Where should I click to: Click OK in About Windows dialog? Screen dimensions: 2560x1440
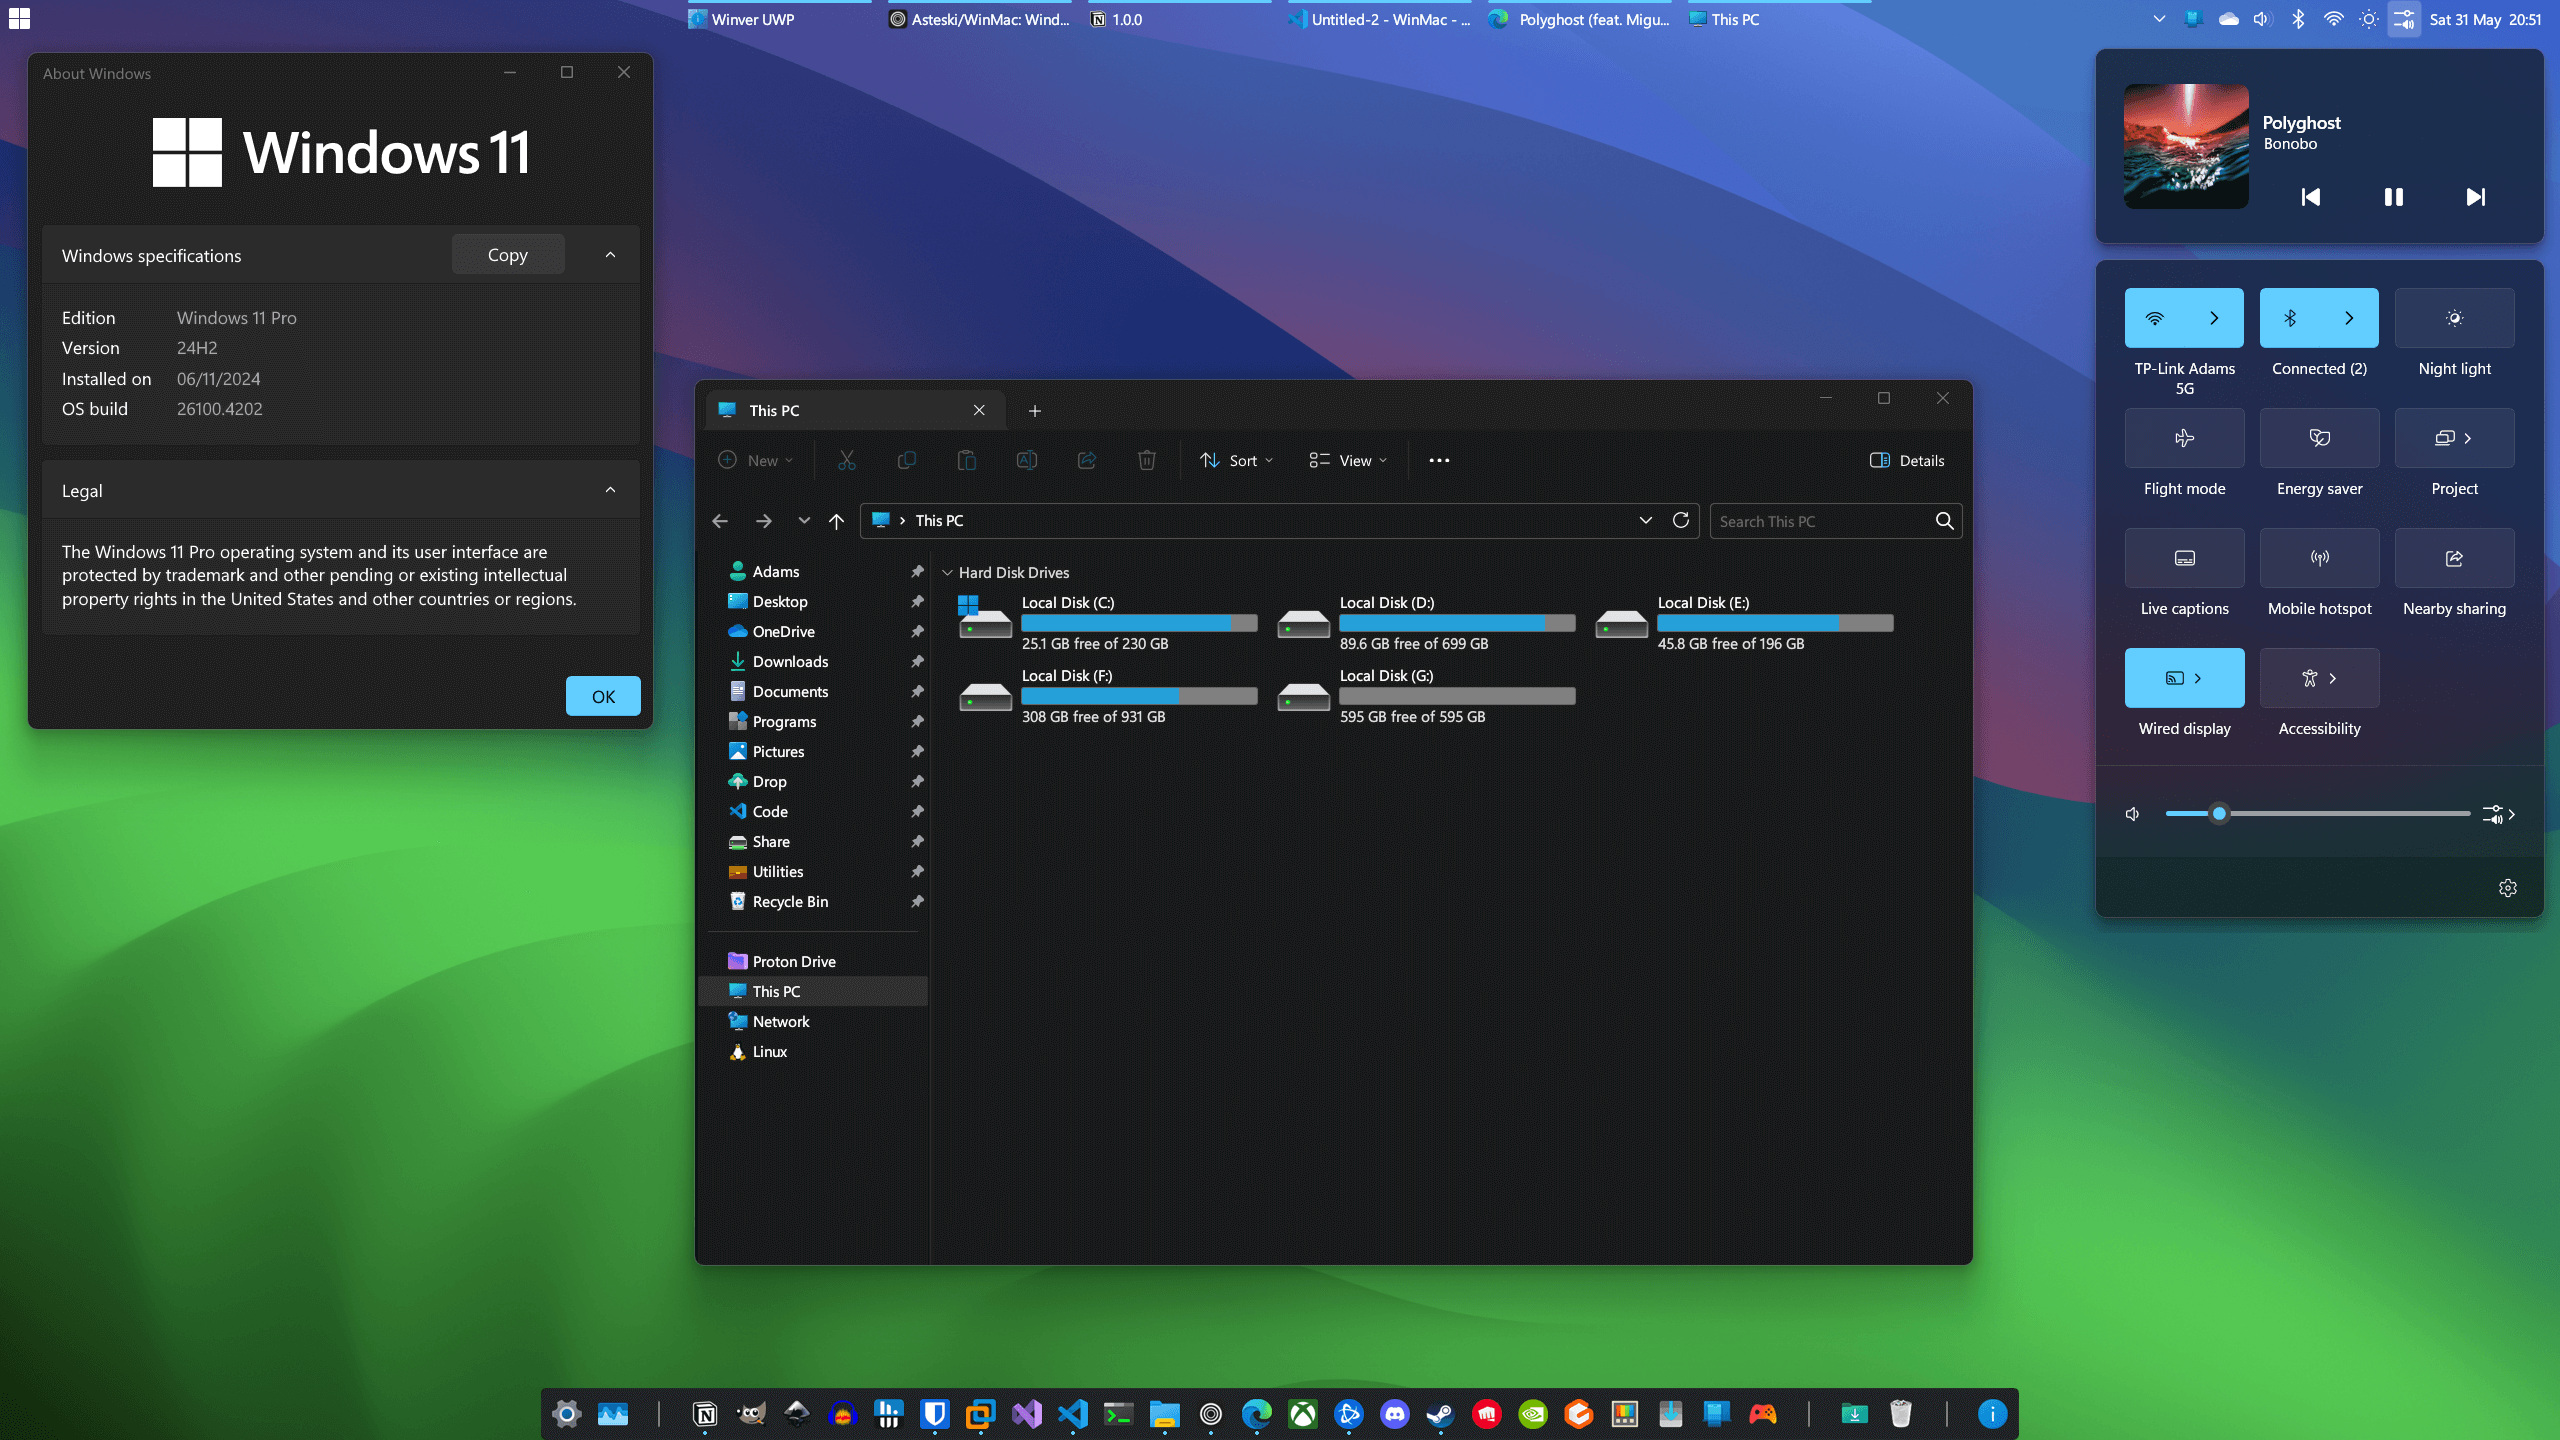coord(603,697)
